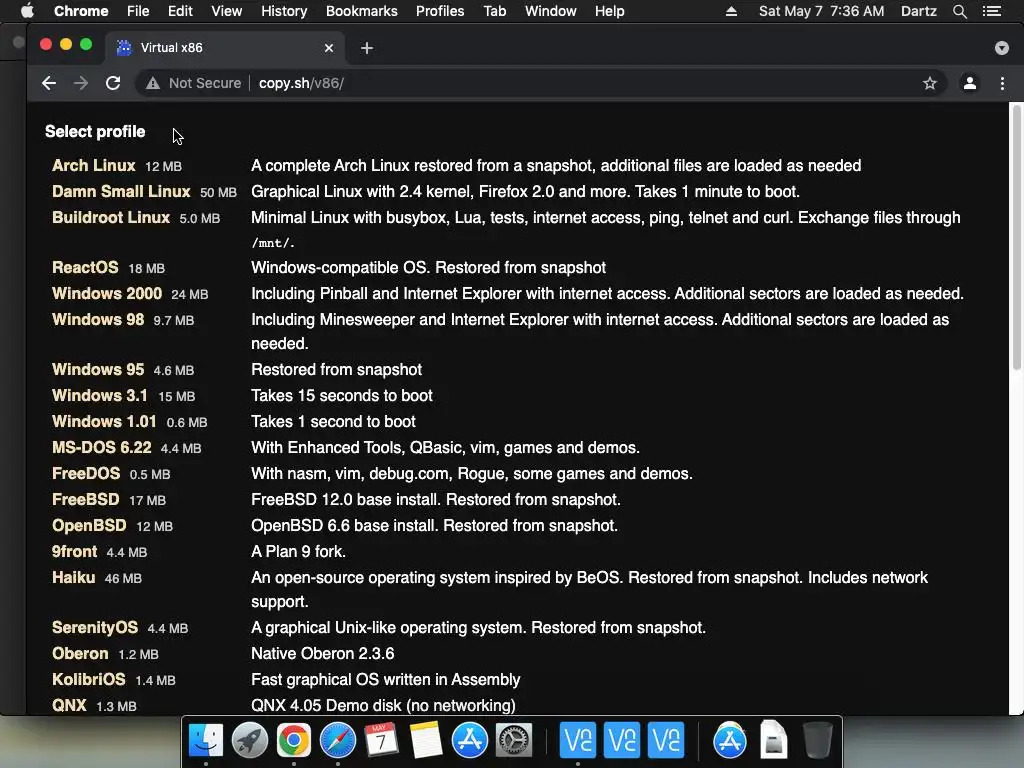The height and width of the screenshot is (768, 1024).
Task: Start the MS-DOS 6.22 profile
Action: [x=102, y=448]
